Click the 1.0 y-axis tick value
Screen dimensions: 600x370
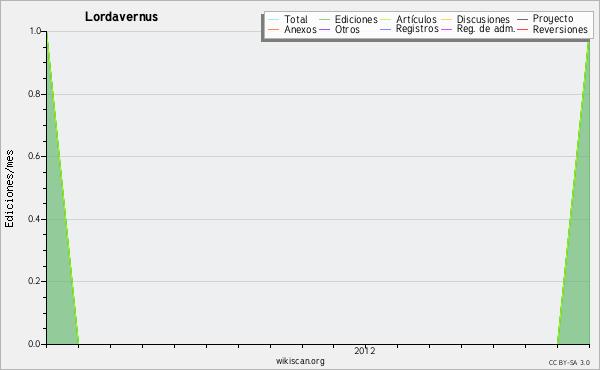point(35,31)
